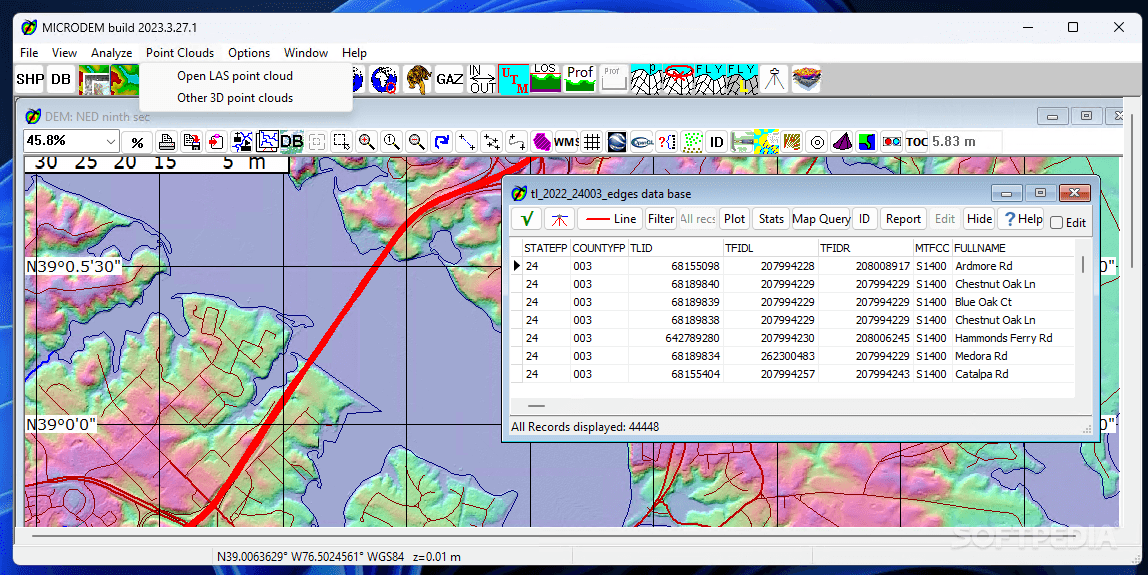
Task: Click the map window DB overlay icon
Action: pyautogui.click(x=291, y=141)
